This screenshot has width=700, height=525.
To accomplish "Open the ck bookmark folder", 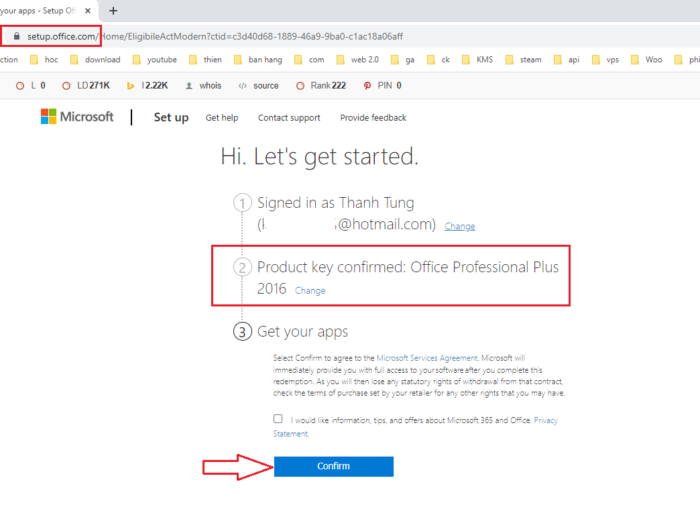I will [x=438, y=60].
